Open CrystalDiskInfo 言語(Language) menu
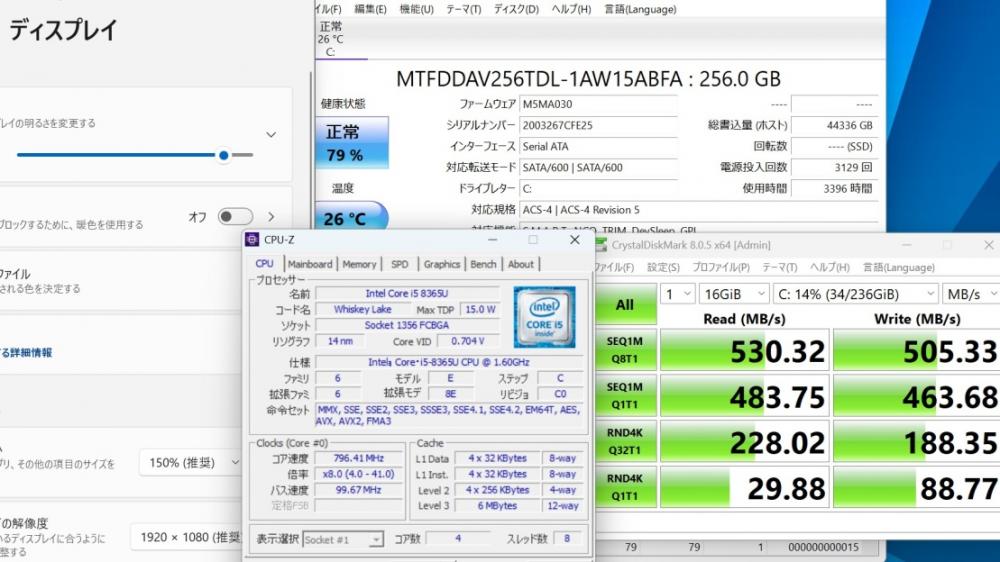The height and width of the screenshot is (562, 1000). [640, 9]
